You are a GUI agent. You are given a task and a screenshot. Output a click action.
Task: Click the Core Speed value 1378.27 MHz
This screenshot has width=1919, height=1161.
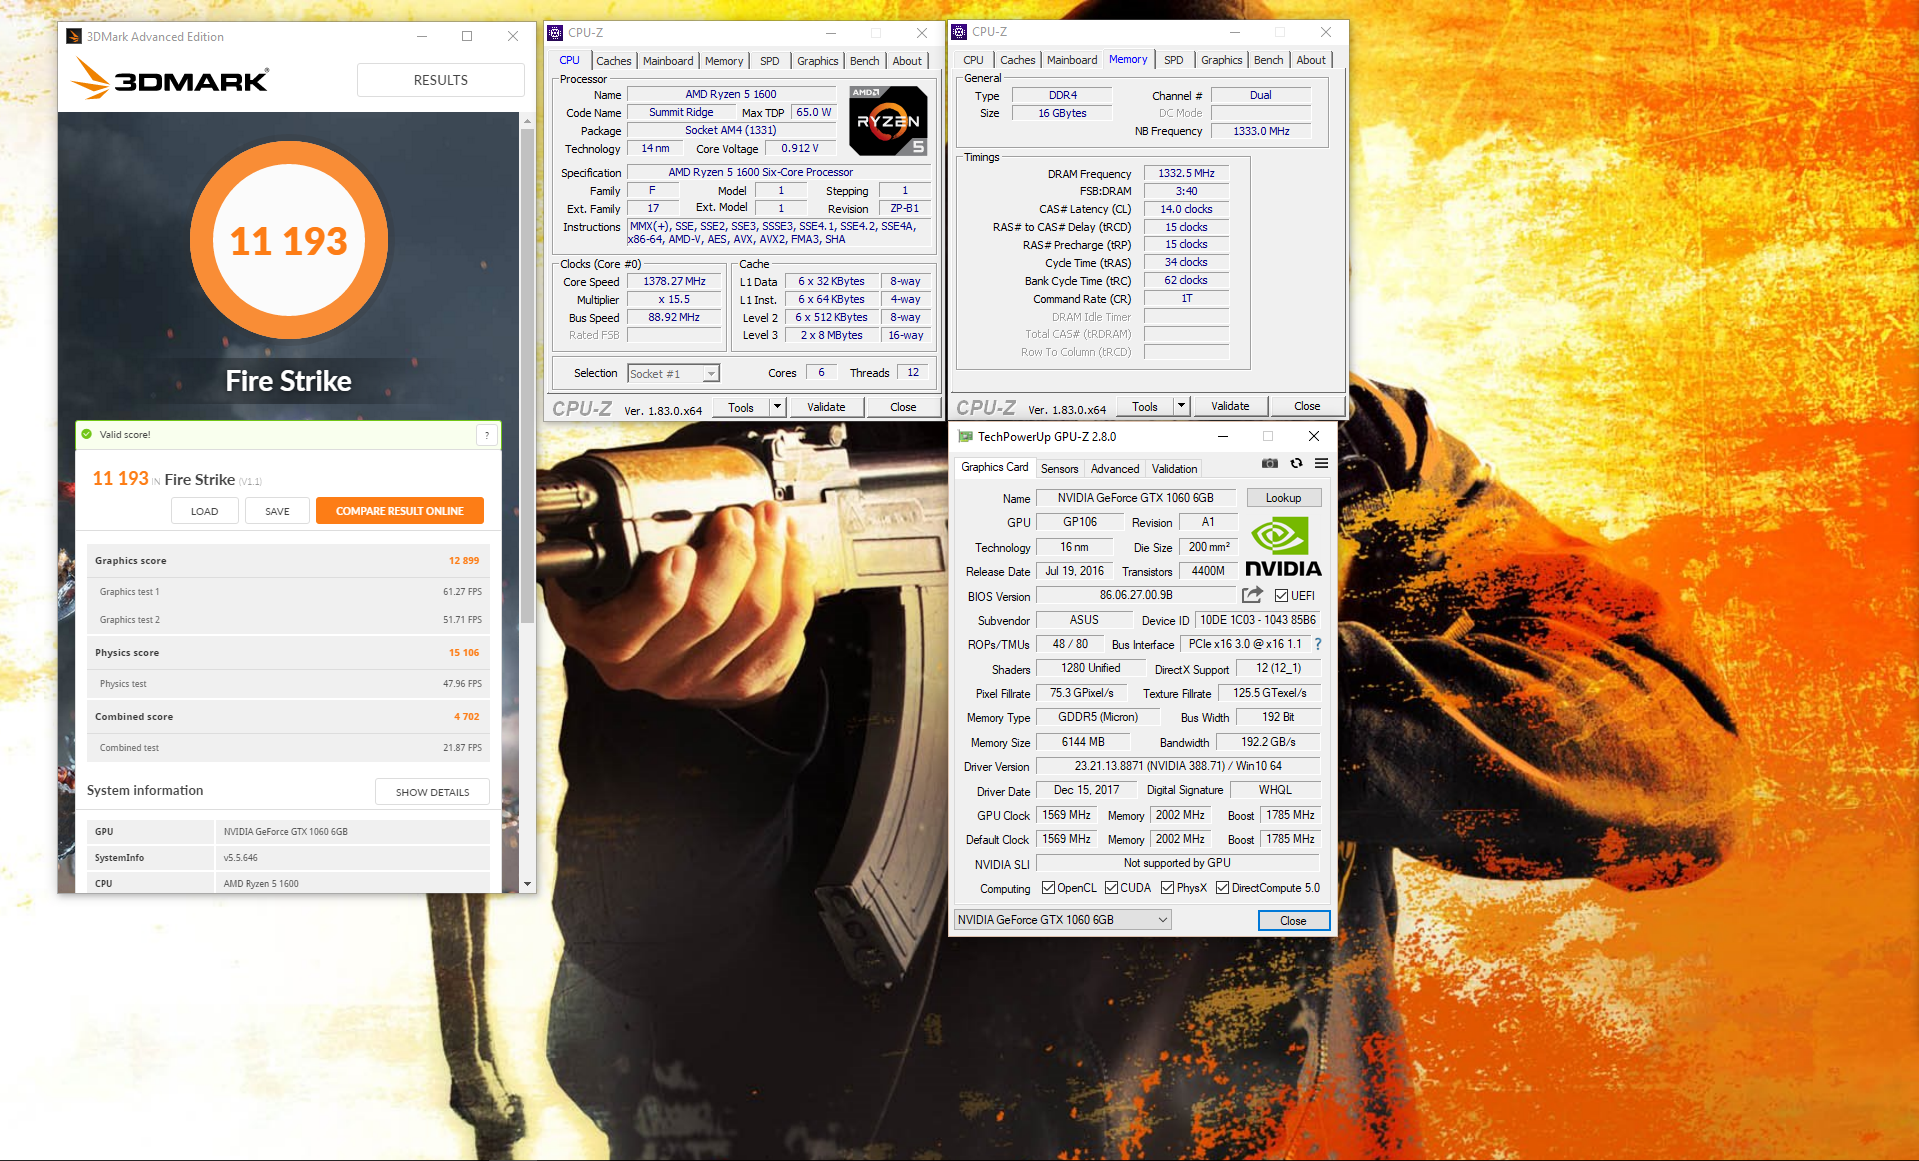674,282
